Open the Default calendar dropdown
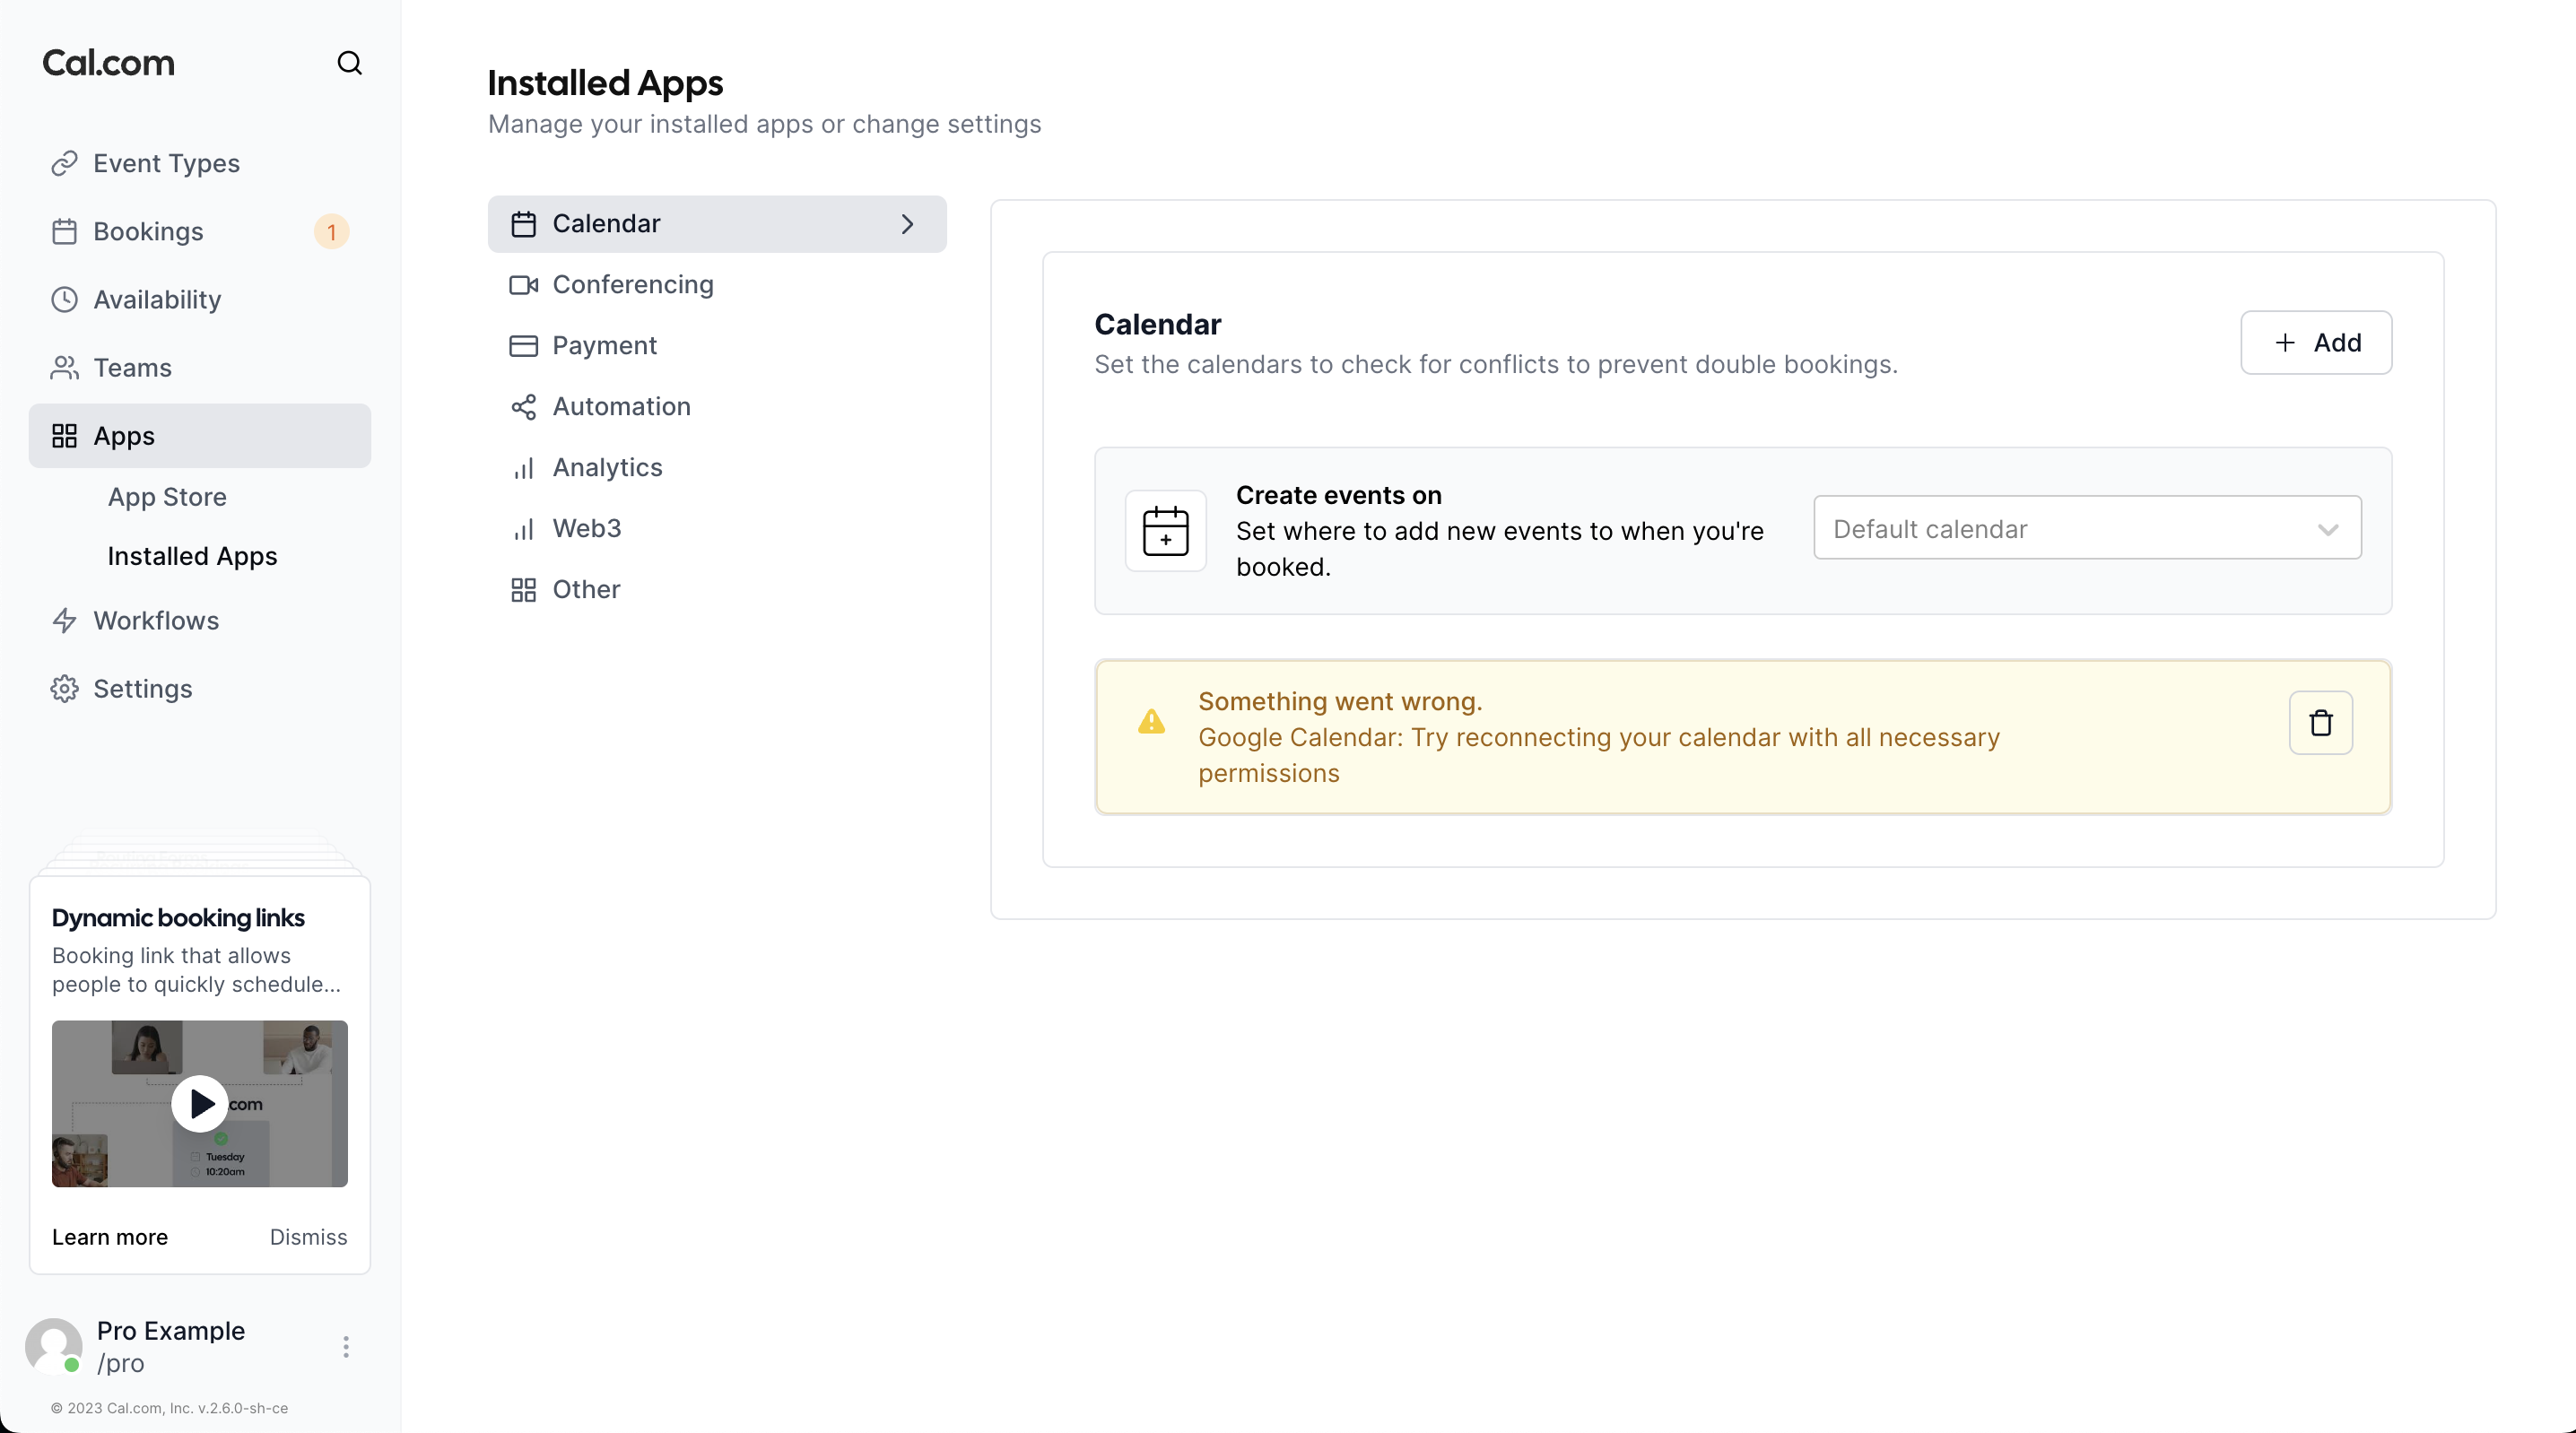Screen dimensions: 2576x1433 [x=2087, y=528]
